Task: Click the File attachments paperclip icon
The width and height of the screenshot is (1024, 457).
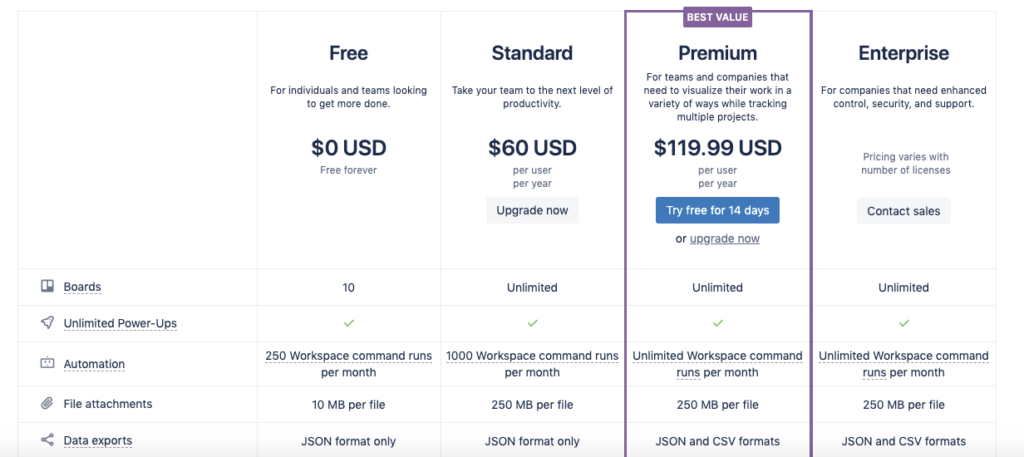Action: coord(47,403)
